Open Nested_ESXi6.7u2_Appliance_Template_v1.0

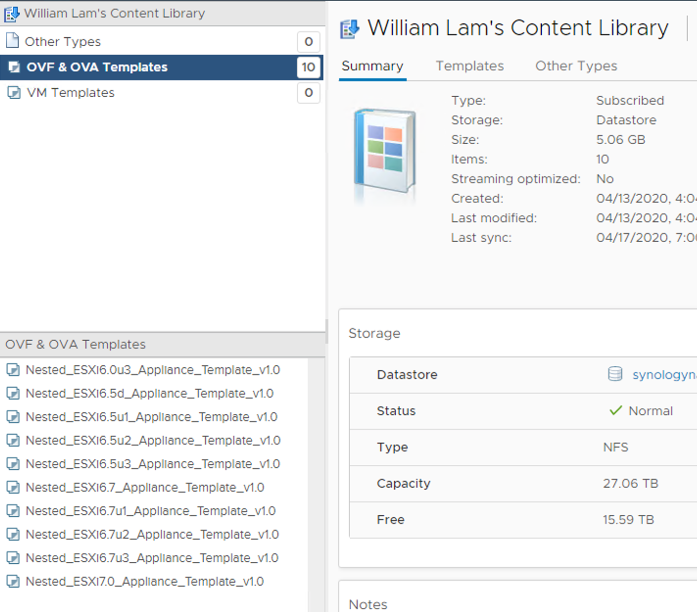point(152,534)
